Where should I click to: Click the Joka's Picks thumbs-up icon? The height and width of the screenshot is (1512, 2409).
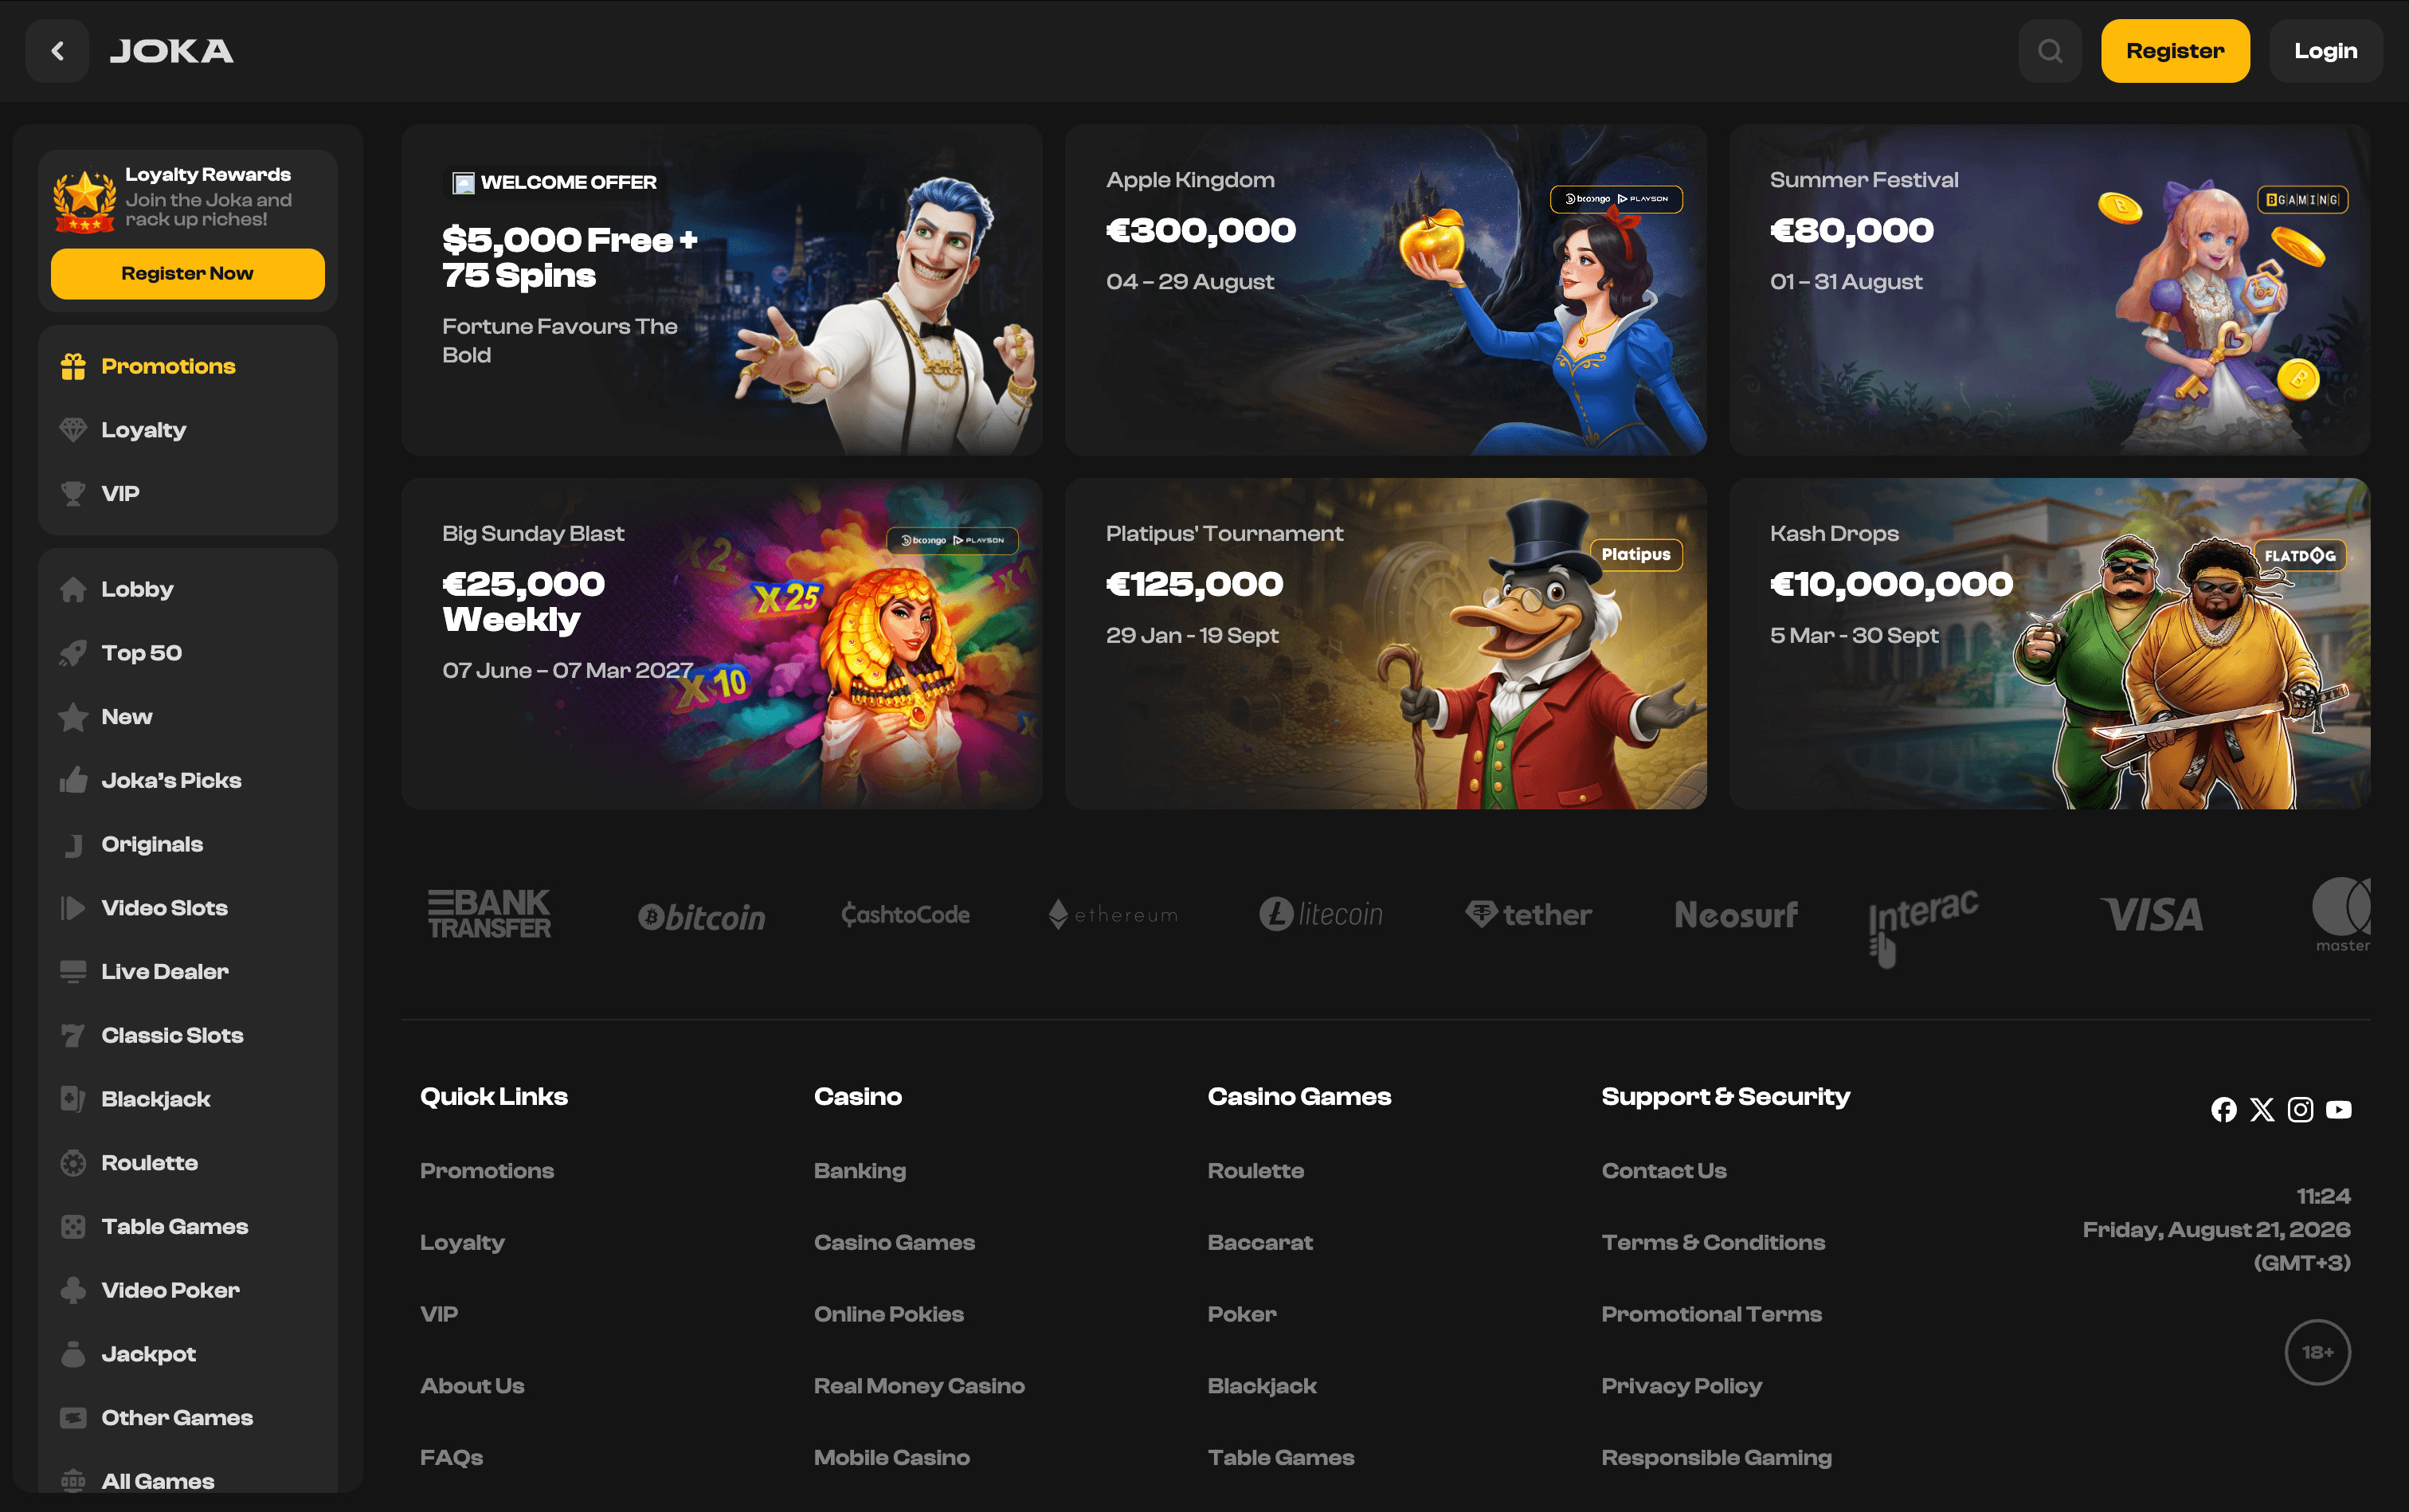tap(73, 780)
